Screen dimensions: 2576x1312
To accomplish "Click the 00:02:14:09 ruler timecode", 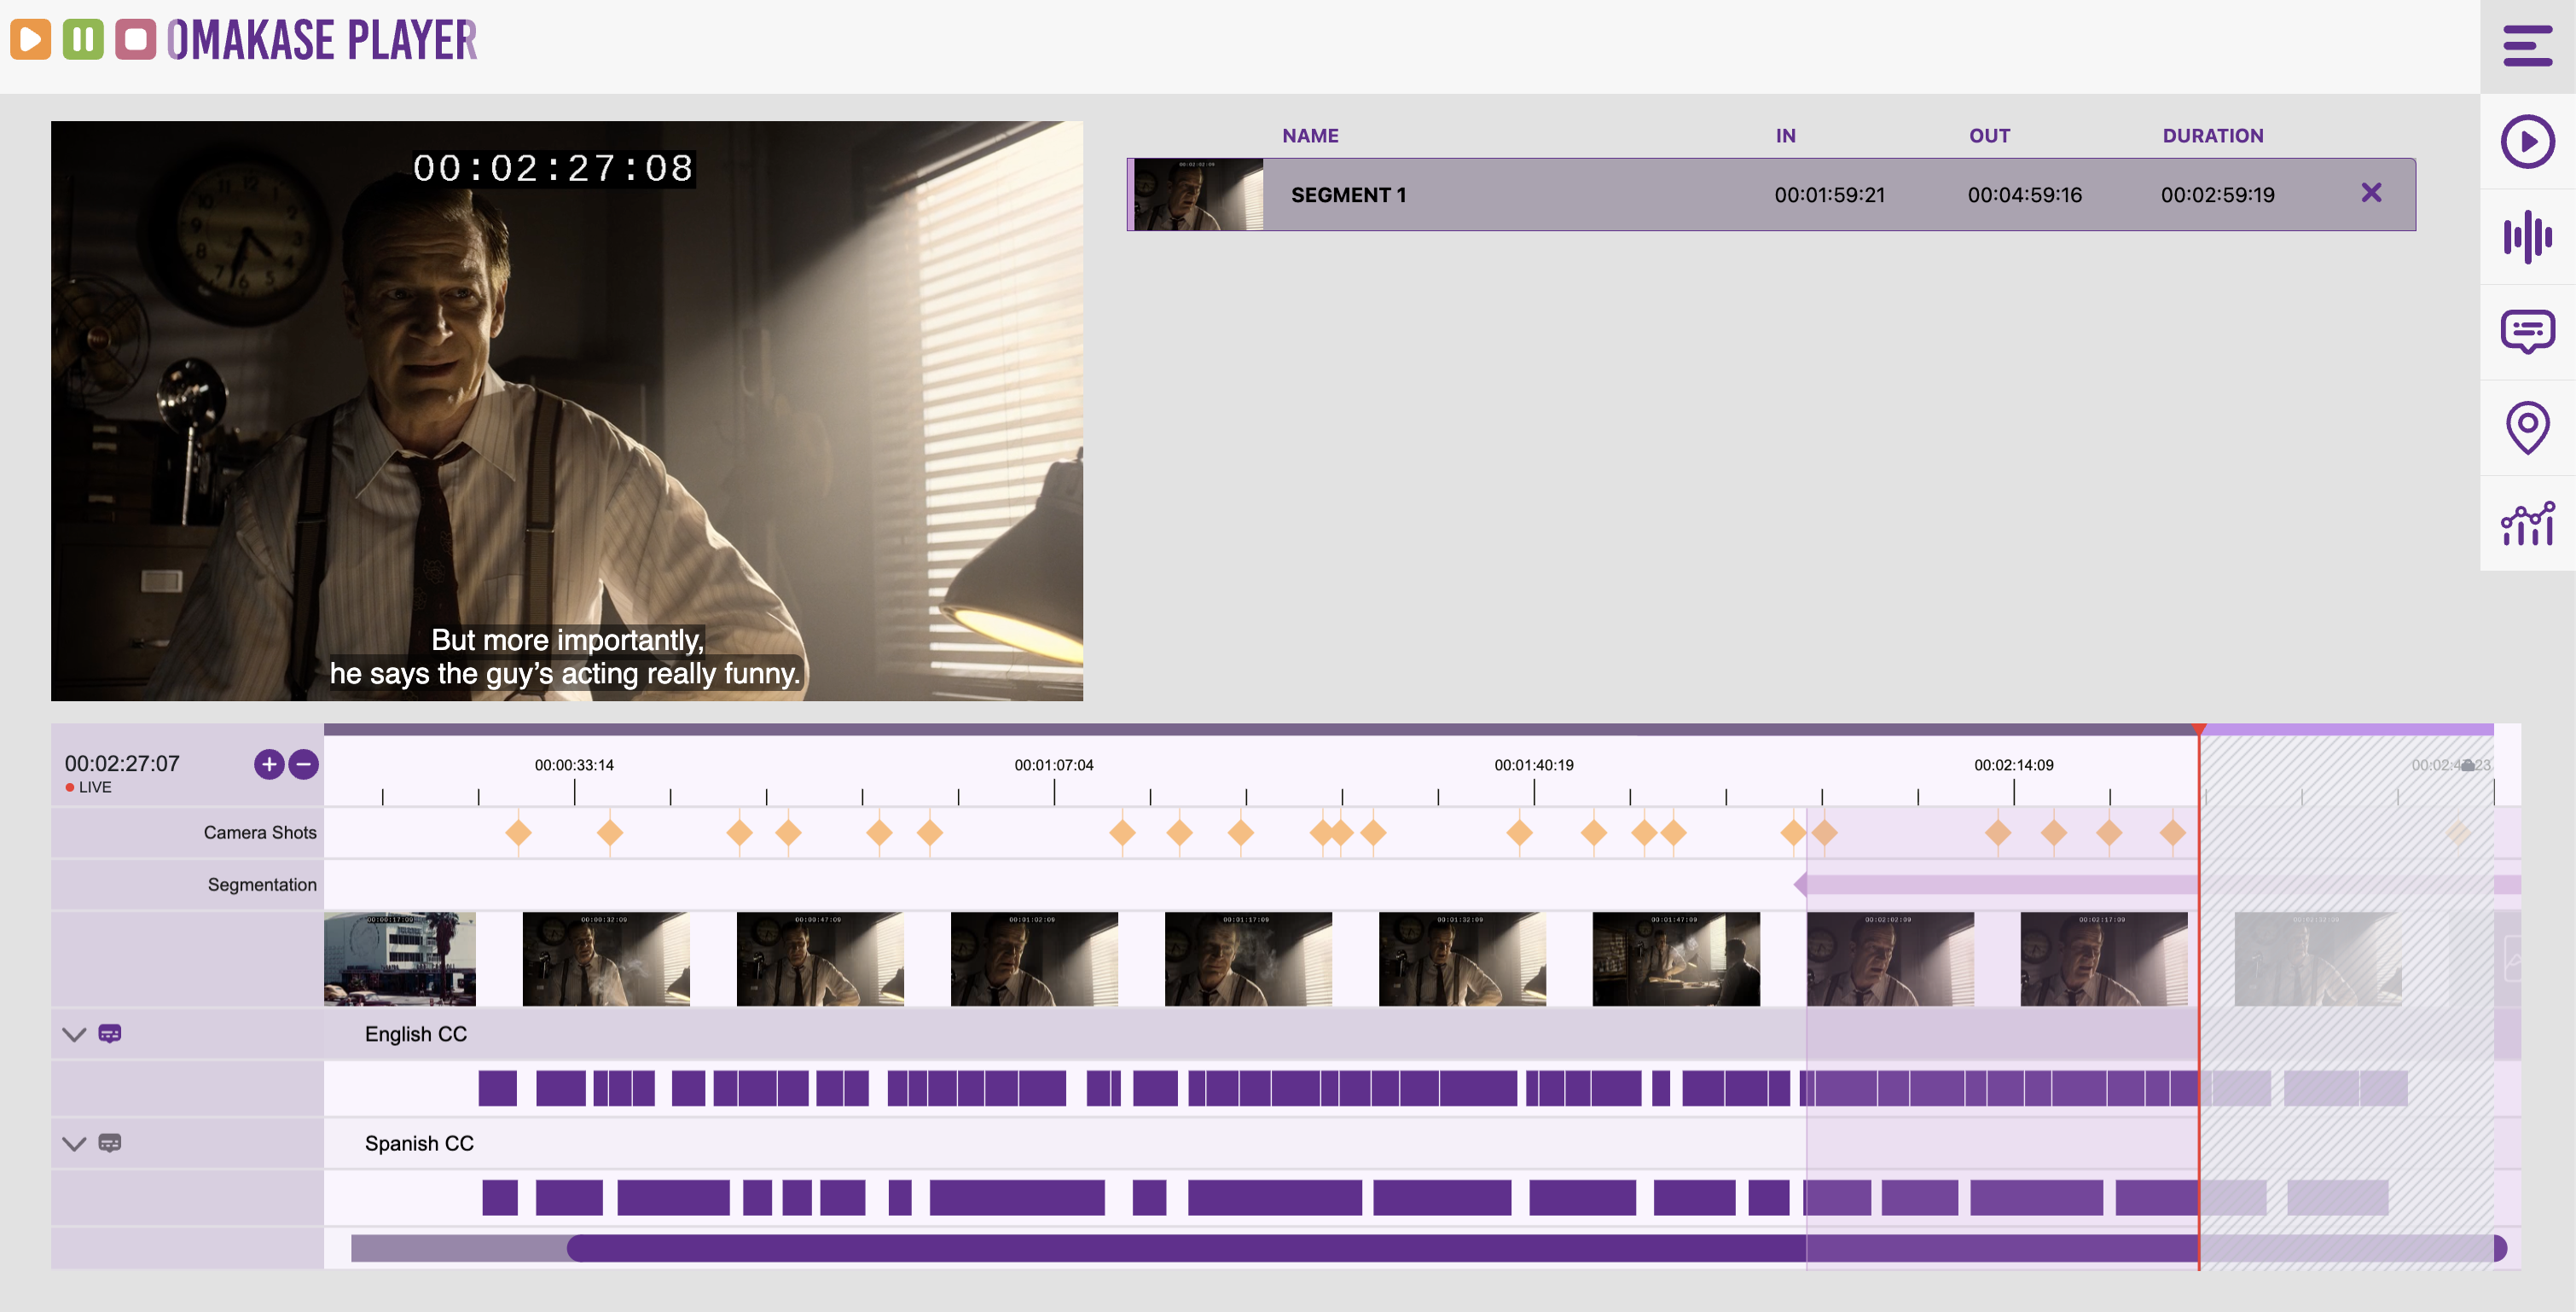I will [x=2014, y=765].
